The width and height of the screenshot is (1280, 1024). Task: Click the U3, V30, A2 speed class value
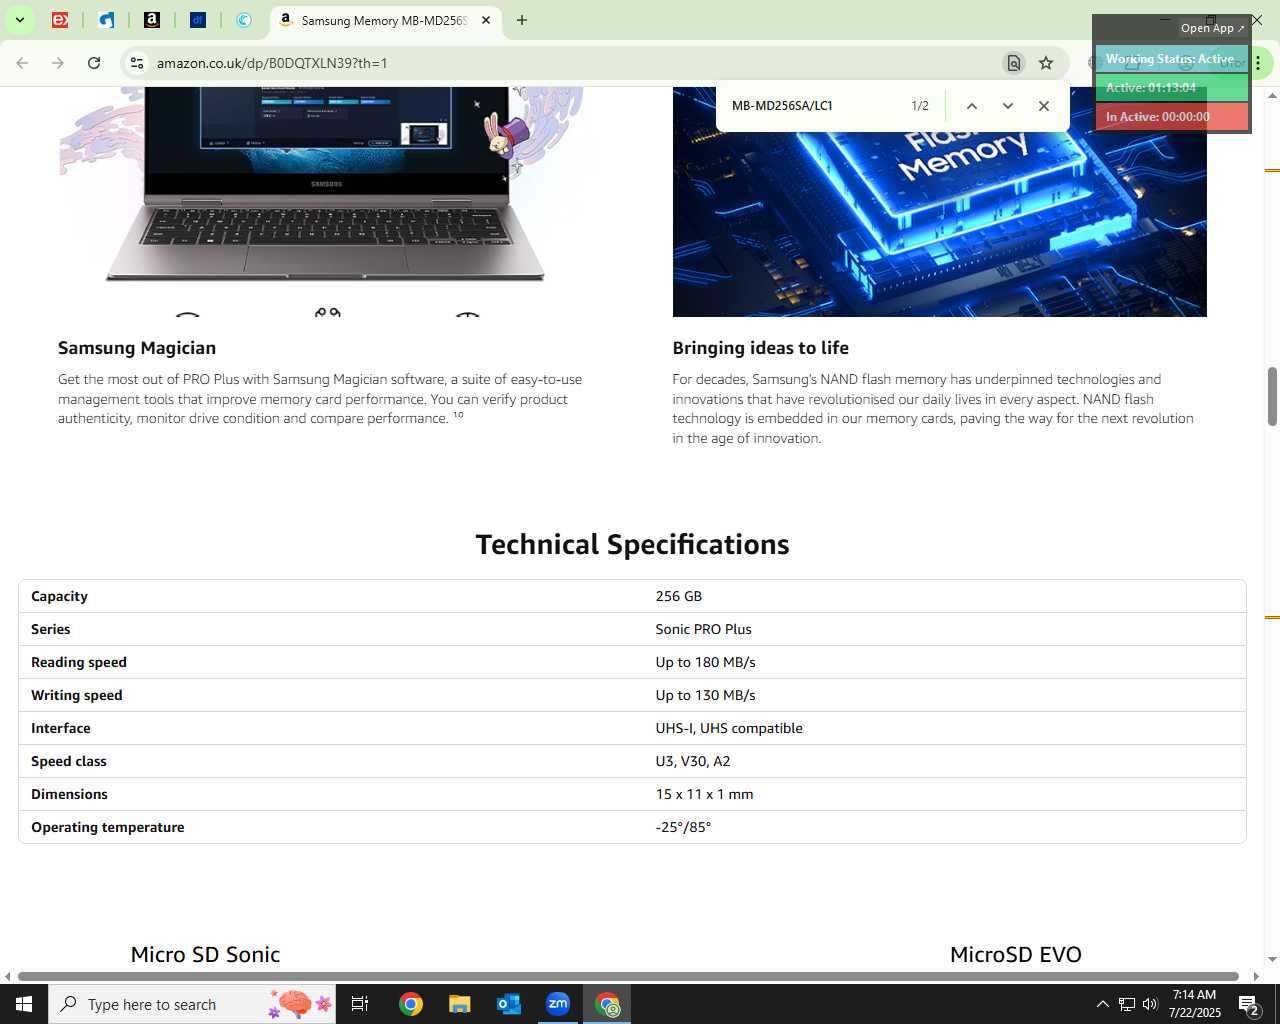[693, 761]
